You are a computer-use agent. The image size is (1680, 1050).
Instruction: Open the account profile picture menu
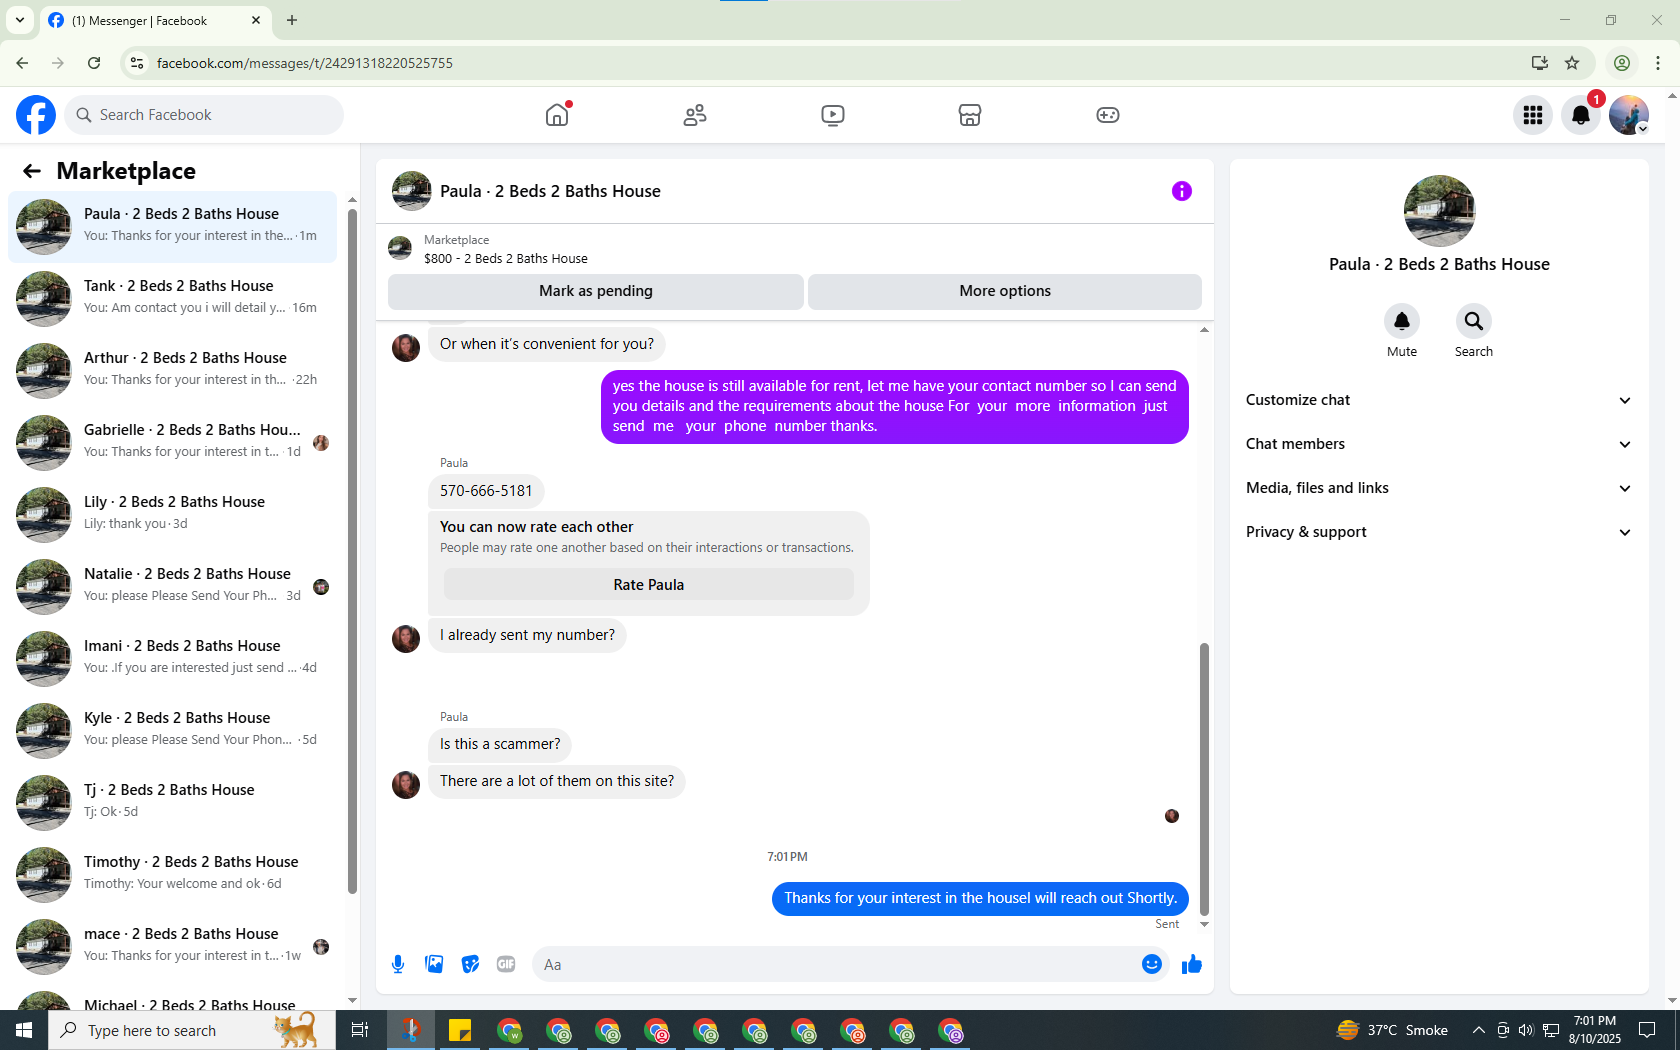point(1629,115)
